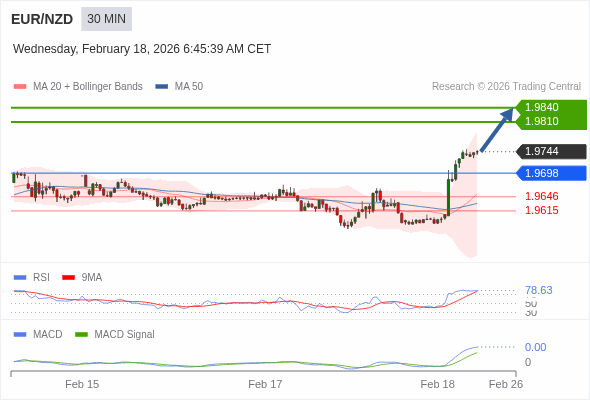Image resolution: width=590 pixels, height=400 pixels.
Task: Select the EUR/NZD pair title
Action: coord(42,19)
